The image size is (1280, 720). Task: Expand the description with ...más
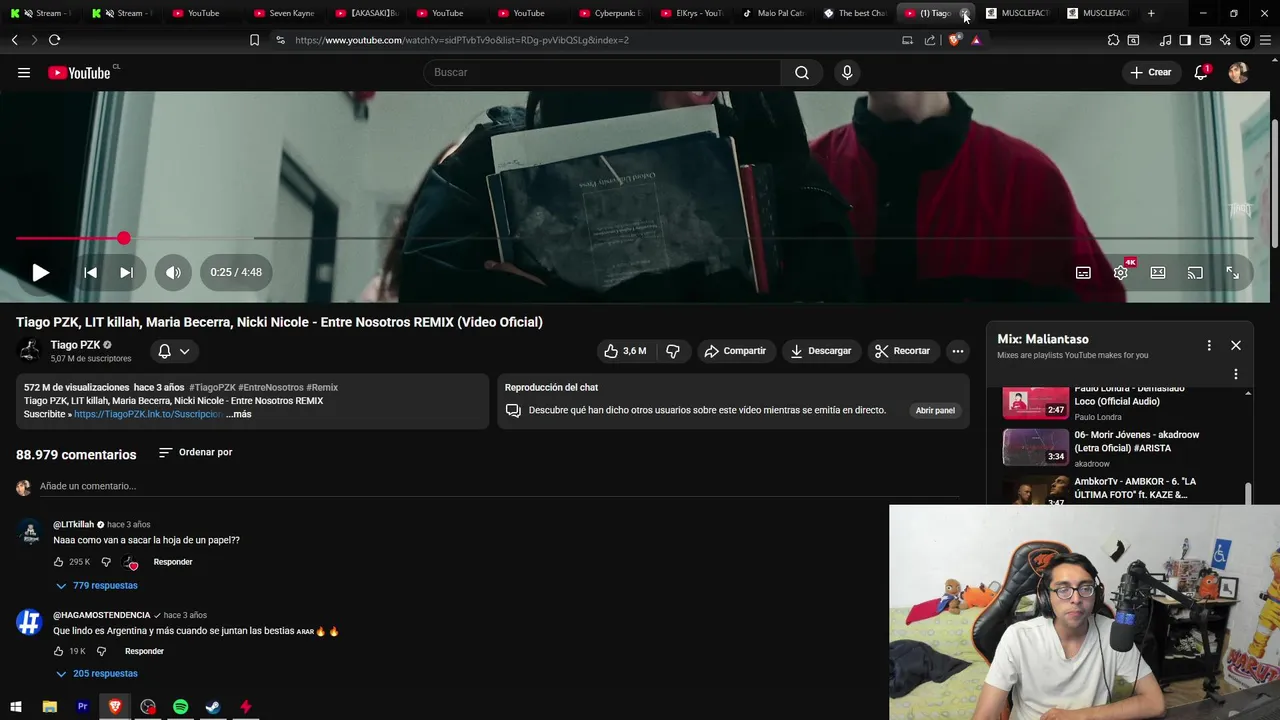(x=239, y=414)
